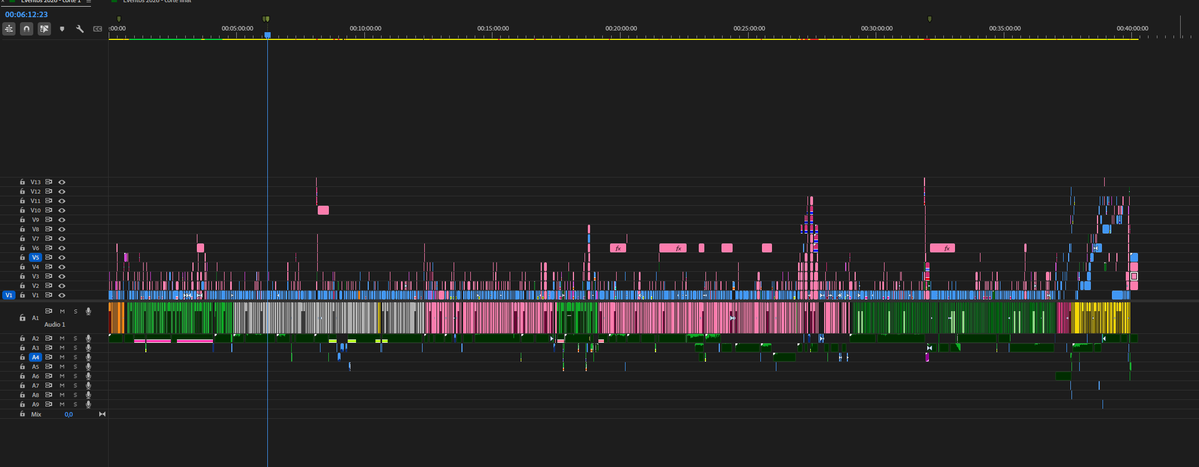Viewport: 1199px width, 467px height.
Task: Solo audio track A5
Action: coord(75,367)
